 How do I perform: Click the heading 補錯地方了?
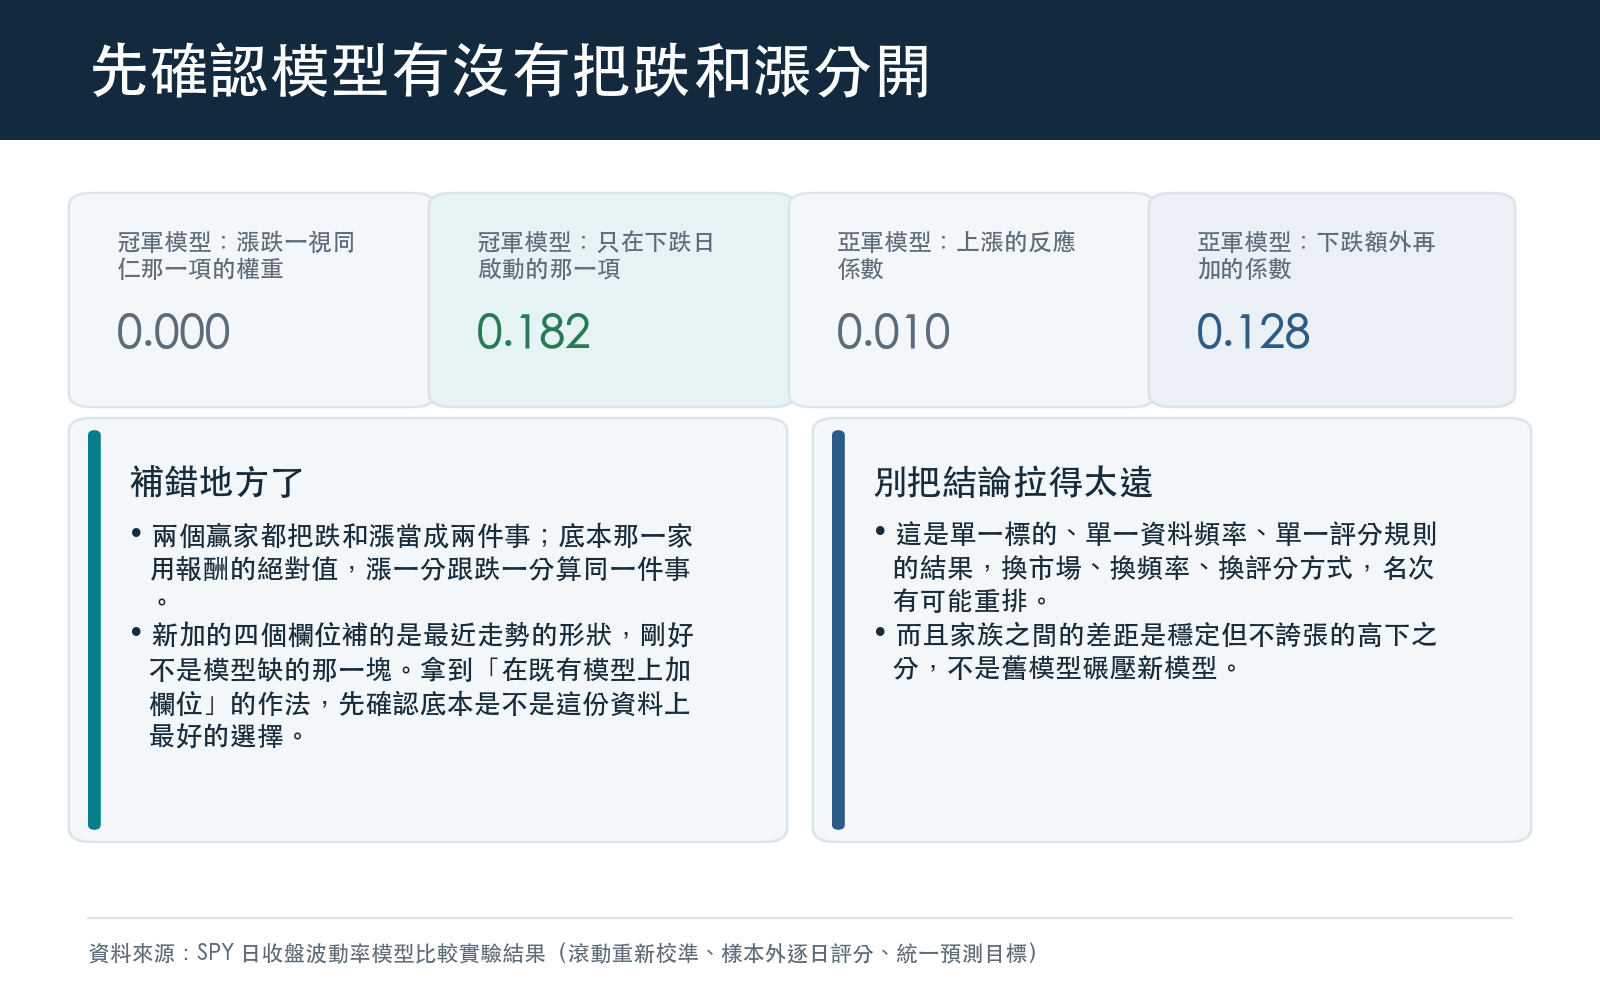216,482
